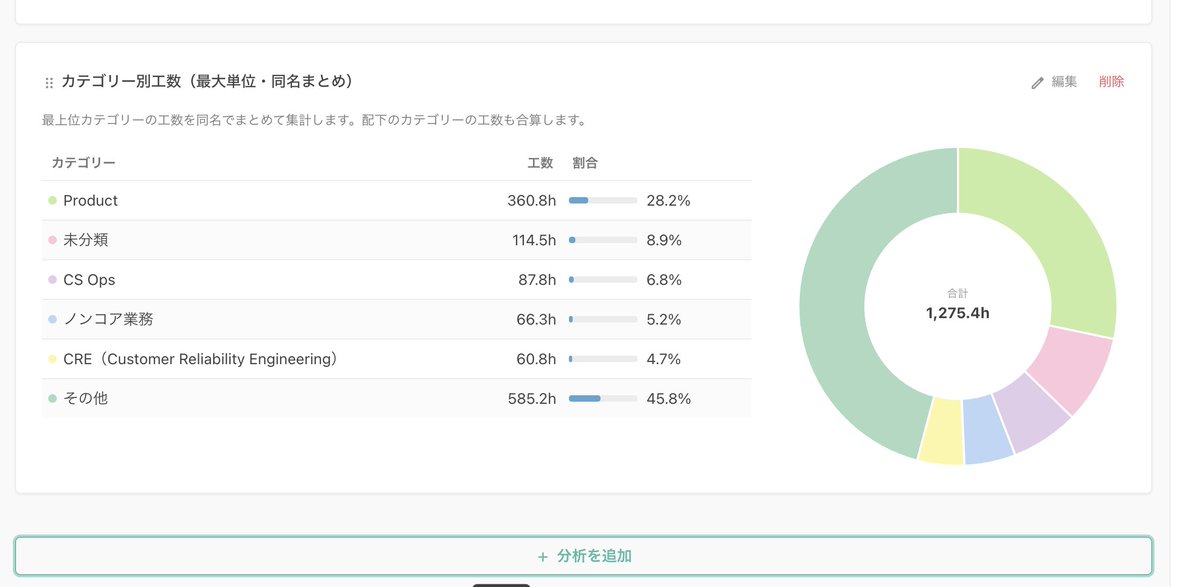Click the pink 未分類 donut segment
This screenshot has height=587, width=1200.
[x=1070, y=365]
